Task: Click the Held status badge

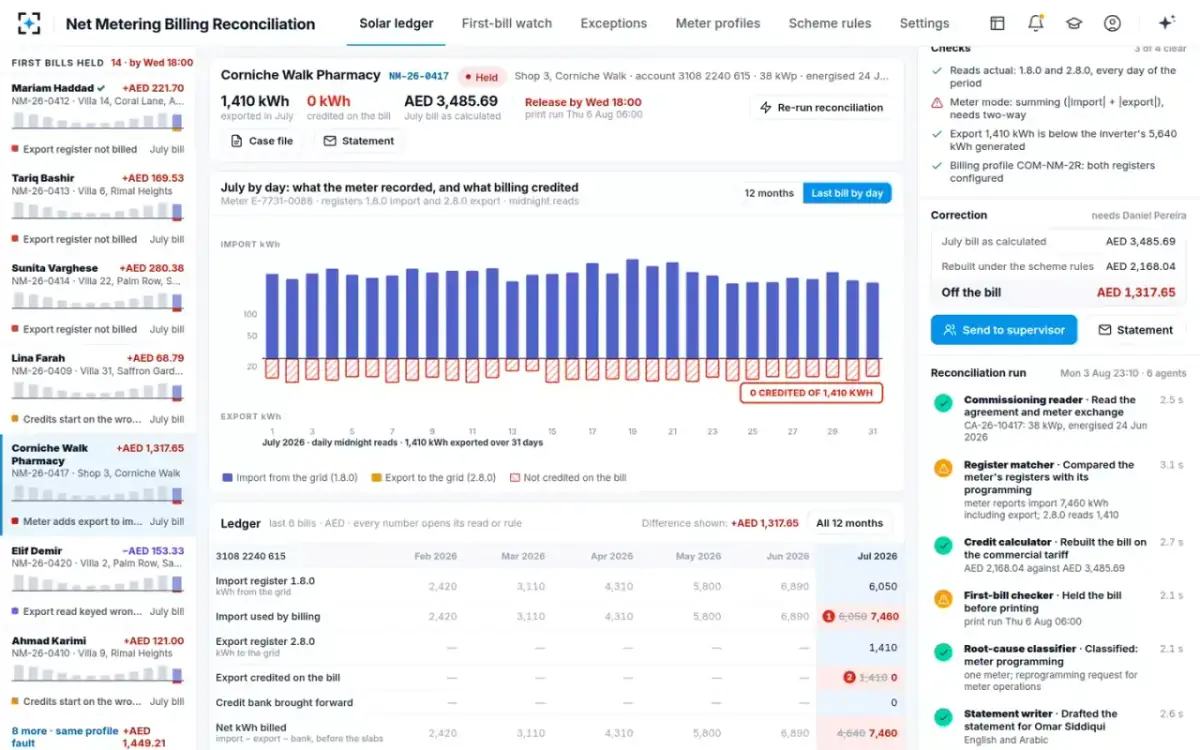Action: click(481, 76)
